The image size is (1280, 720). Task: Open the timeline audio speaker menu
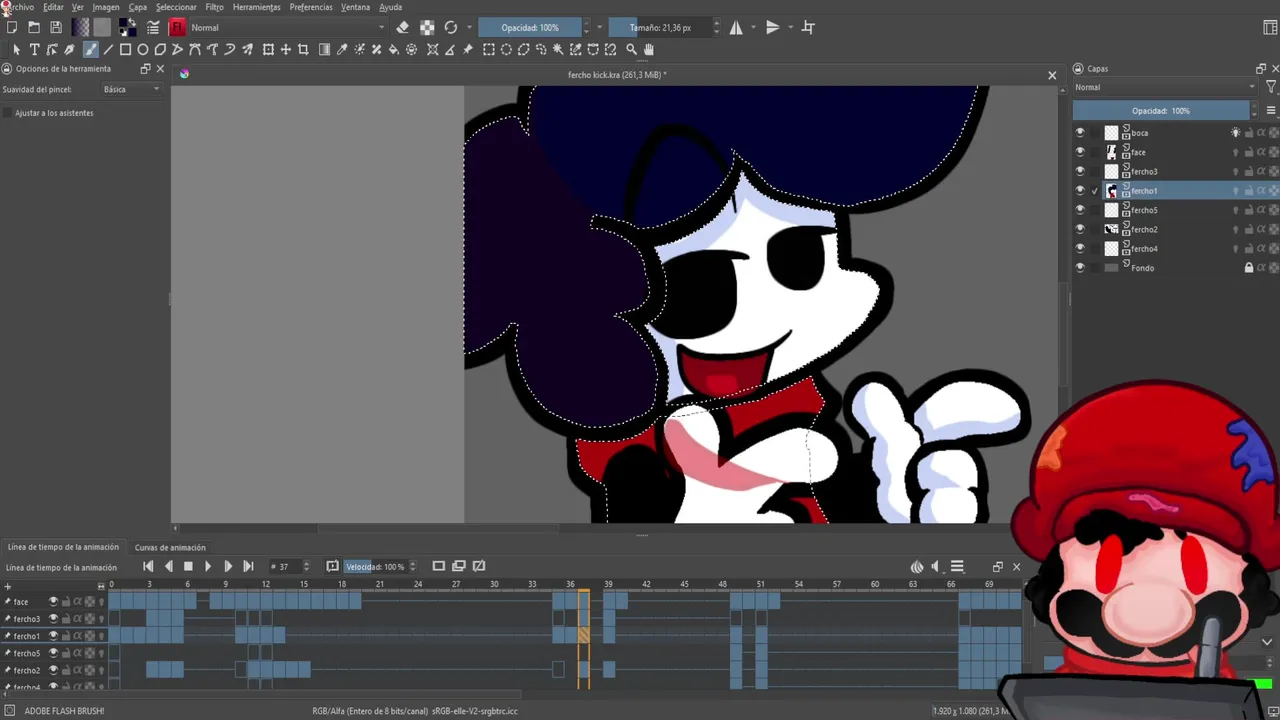(935, 567)
